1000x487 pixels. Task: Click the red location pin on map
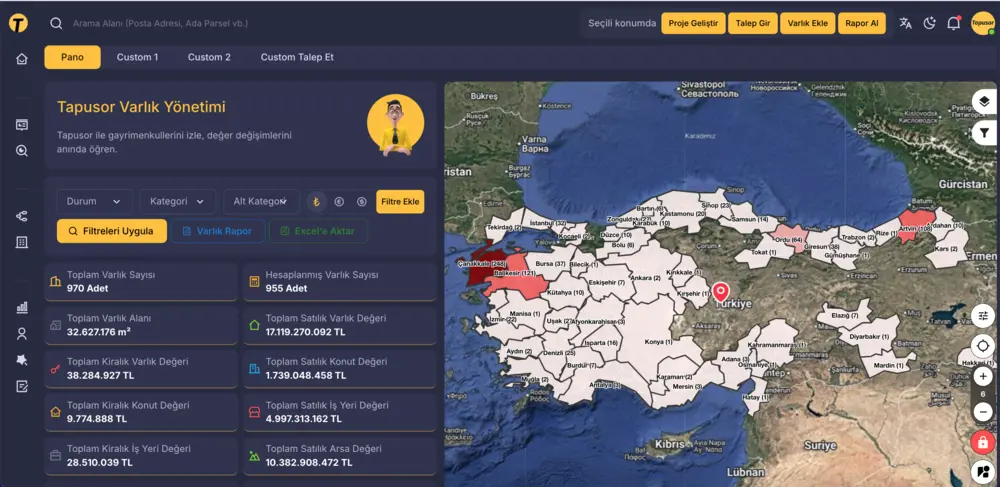tap(721, 292)
